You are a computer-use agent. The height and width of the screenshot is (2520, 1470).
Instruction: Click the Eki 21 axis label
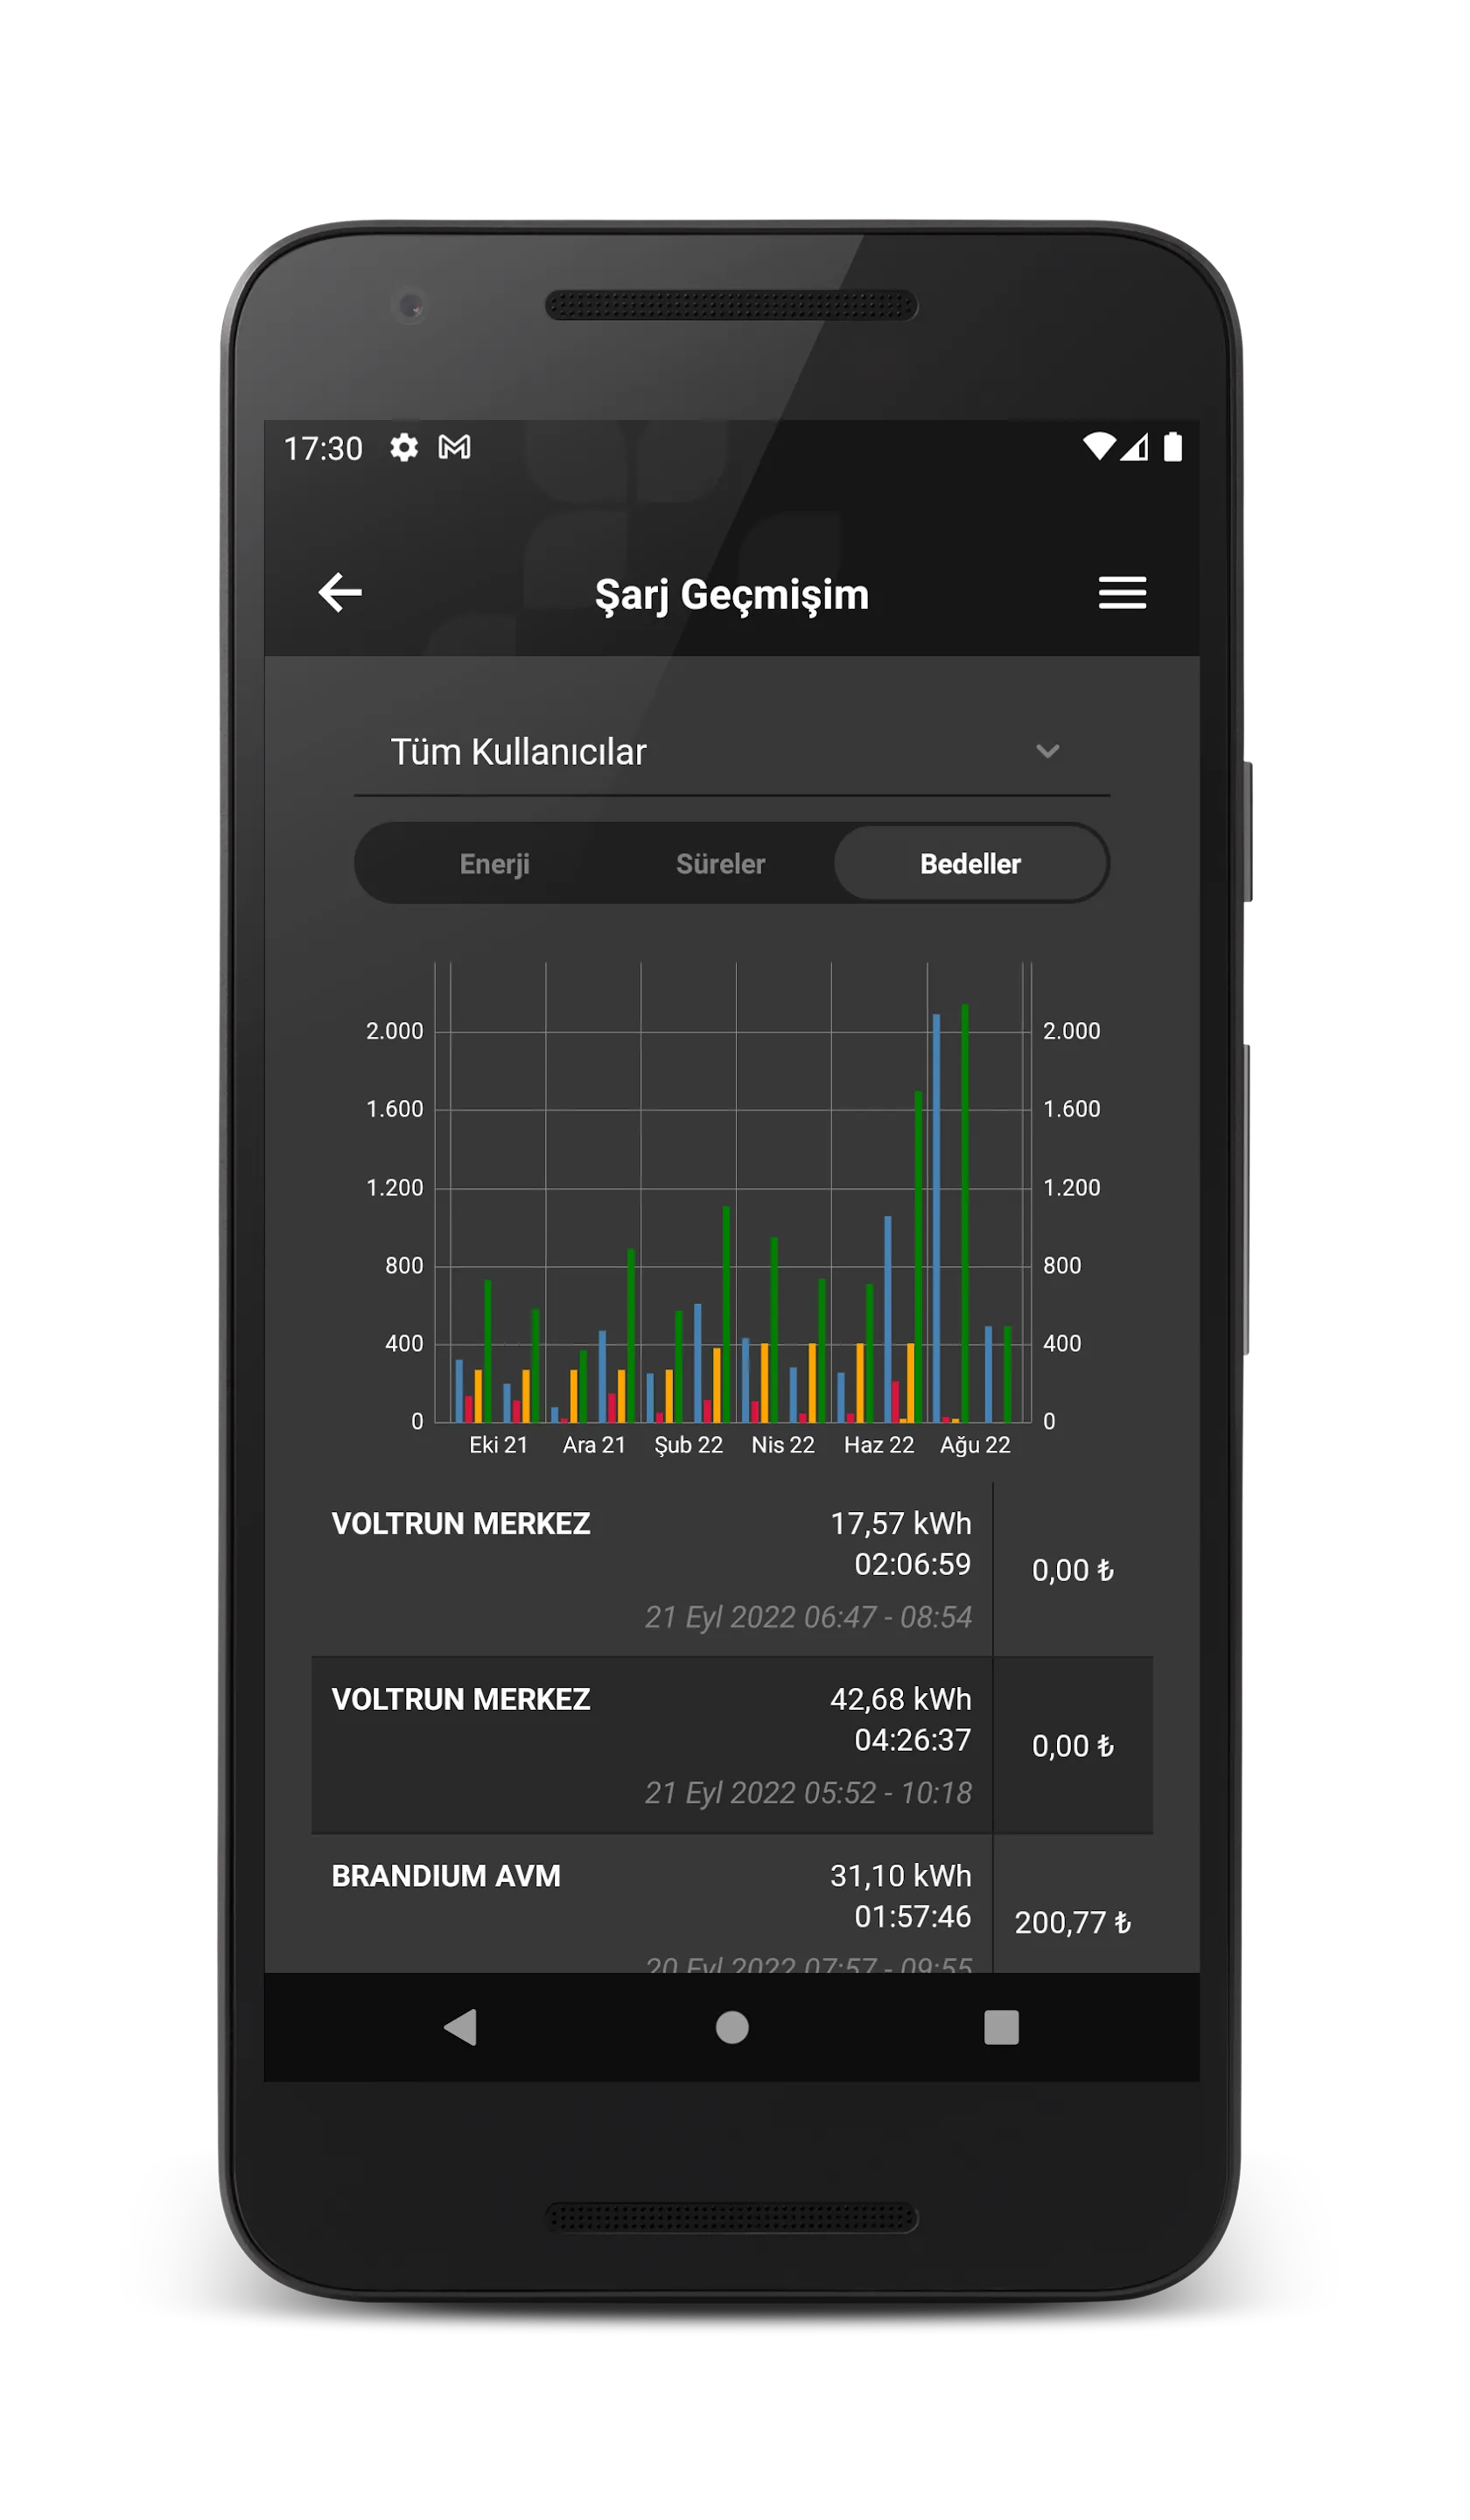pyautogui.click(x=499, y=1447)
